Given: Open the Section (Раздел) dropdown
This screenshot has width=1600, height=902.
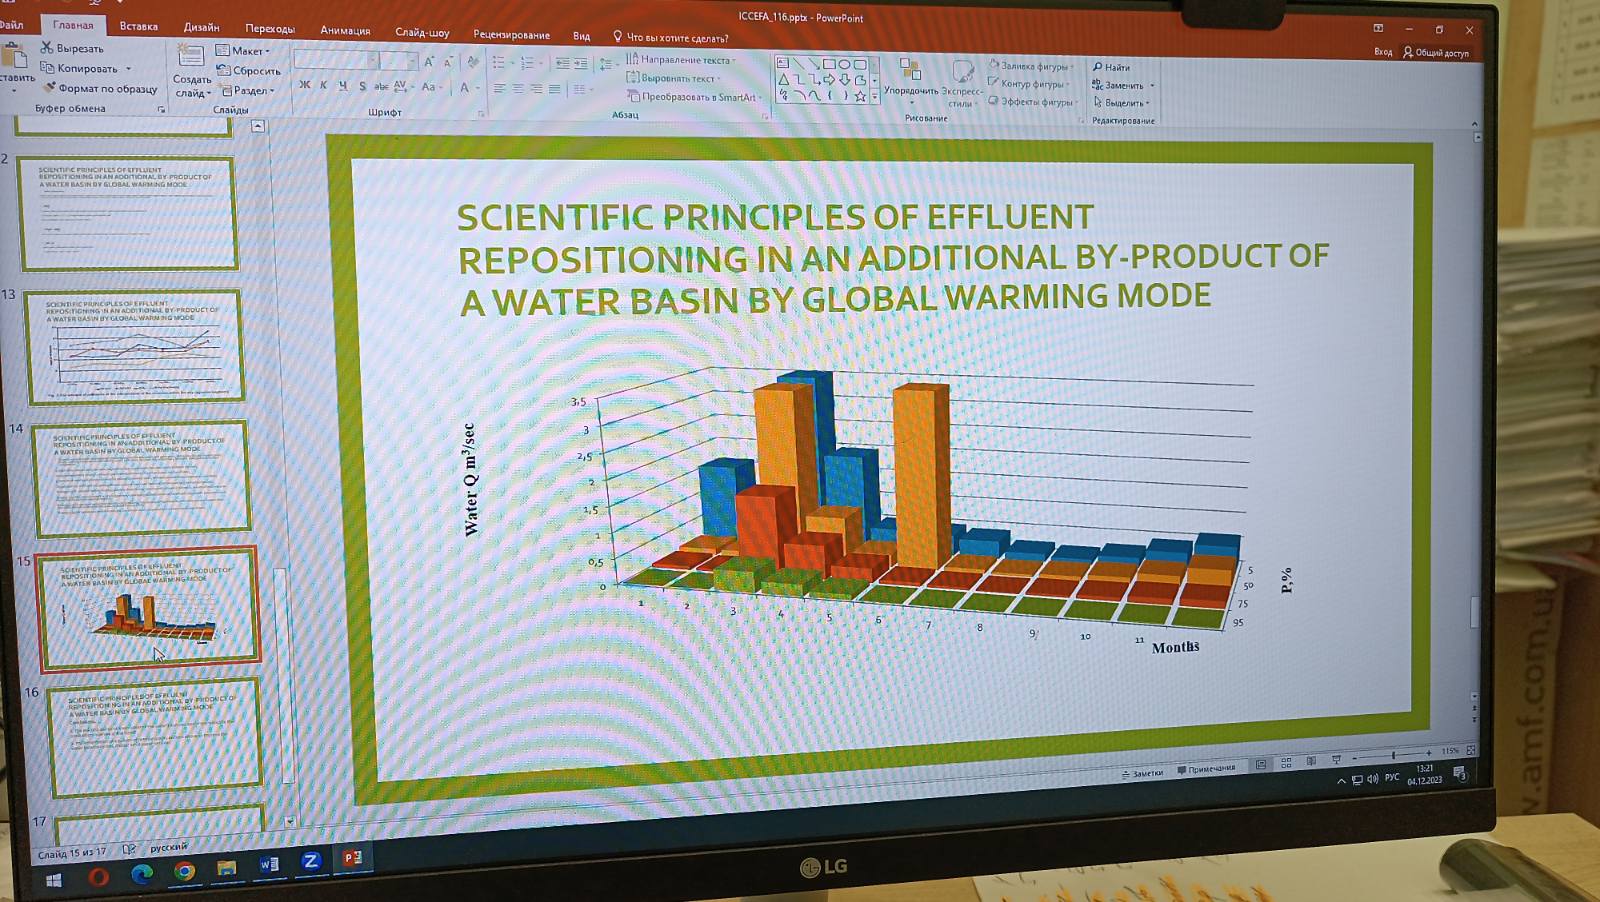Looking at the screenshot, I should point(246,91).
